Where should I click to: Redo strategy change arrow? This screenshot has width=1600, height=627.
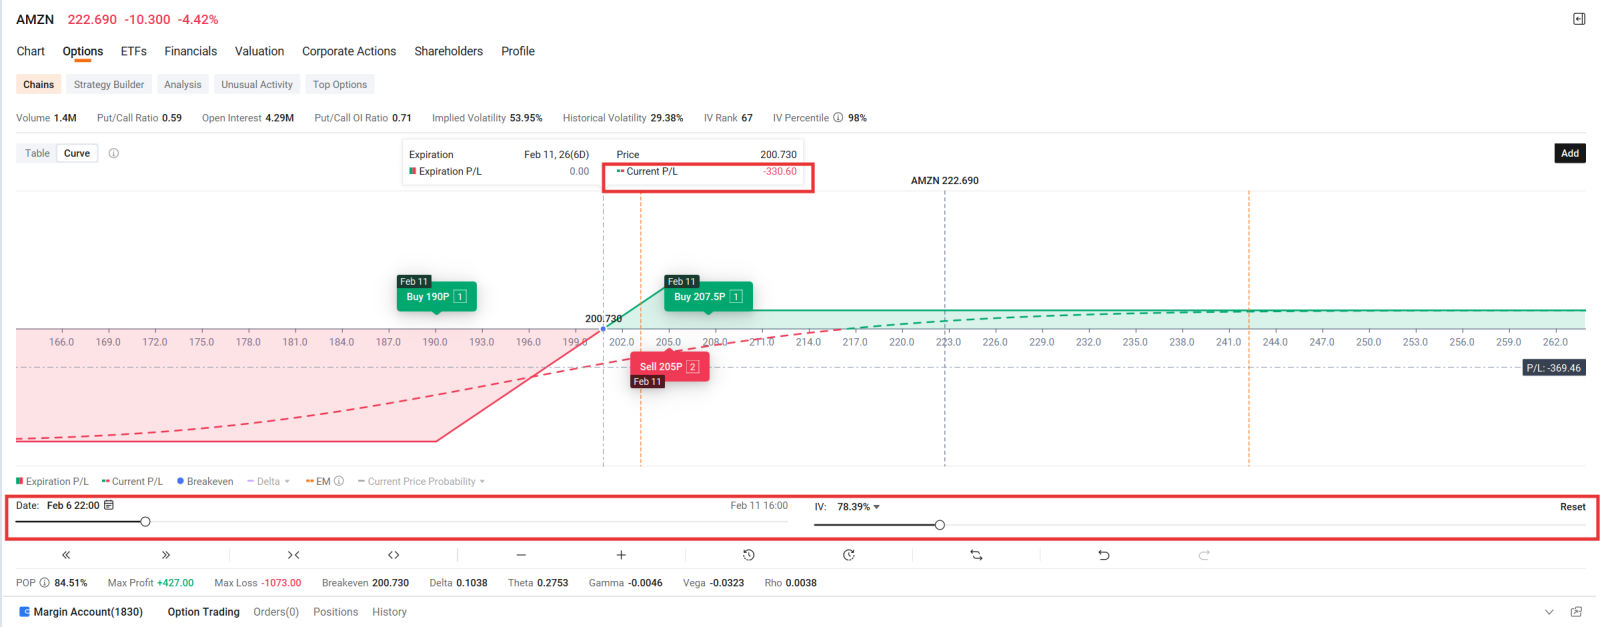(1204, 555)
